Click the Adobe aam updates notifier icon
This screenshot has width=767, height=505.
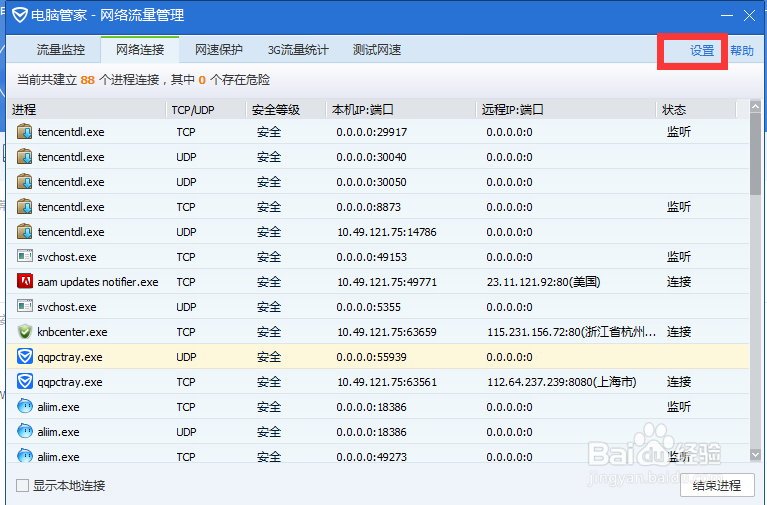tap(24, 281)
